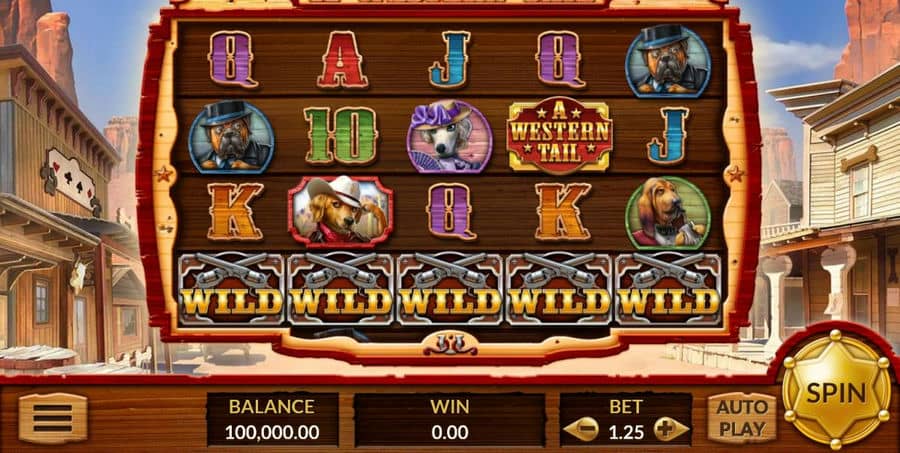This screenshot has width=900, height=453.
Task: Select the cowboy hat golden retriever symbol
Action: (341, 211)
